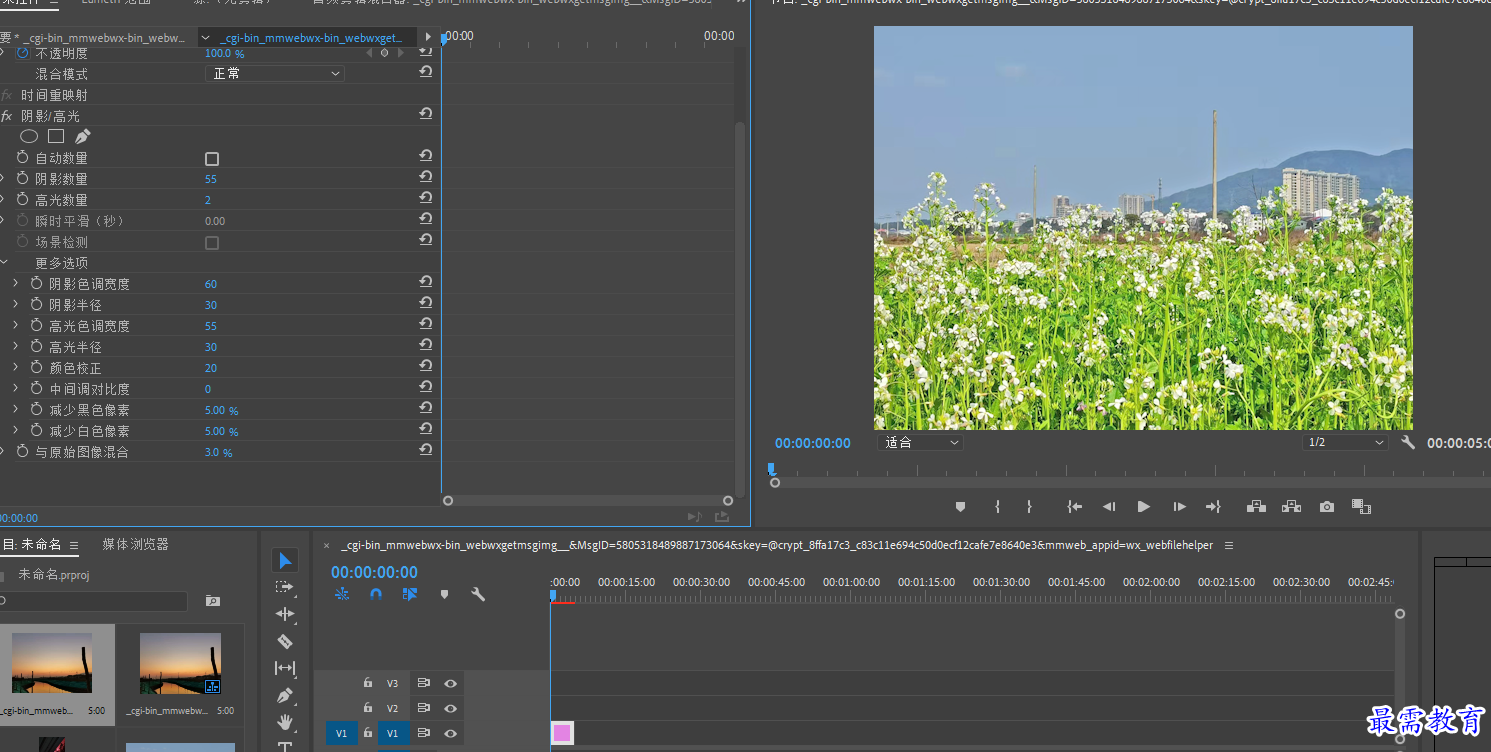Export frame with camera icon
Image resolution: width=1491 pixels, height=752 pixels.
(1327, 507)
